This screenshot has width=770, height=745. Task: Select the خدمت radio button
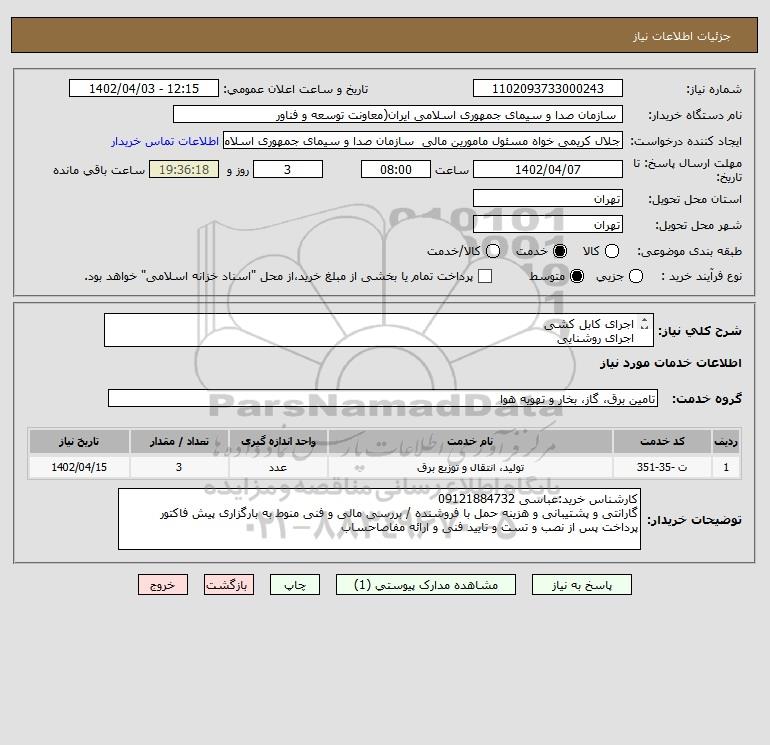coord(559,251)
